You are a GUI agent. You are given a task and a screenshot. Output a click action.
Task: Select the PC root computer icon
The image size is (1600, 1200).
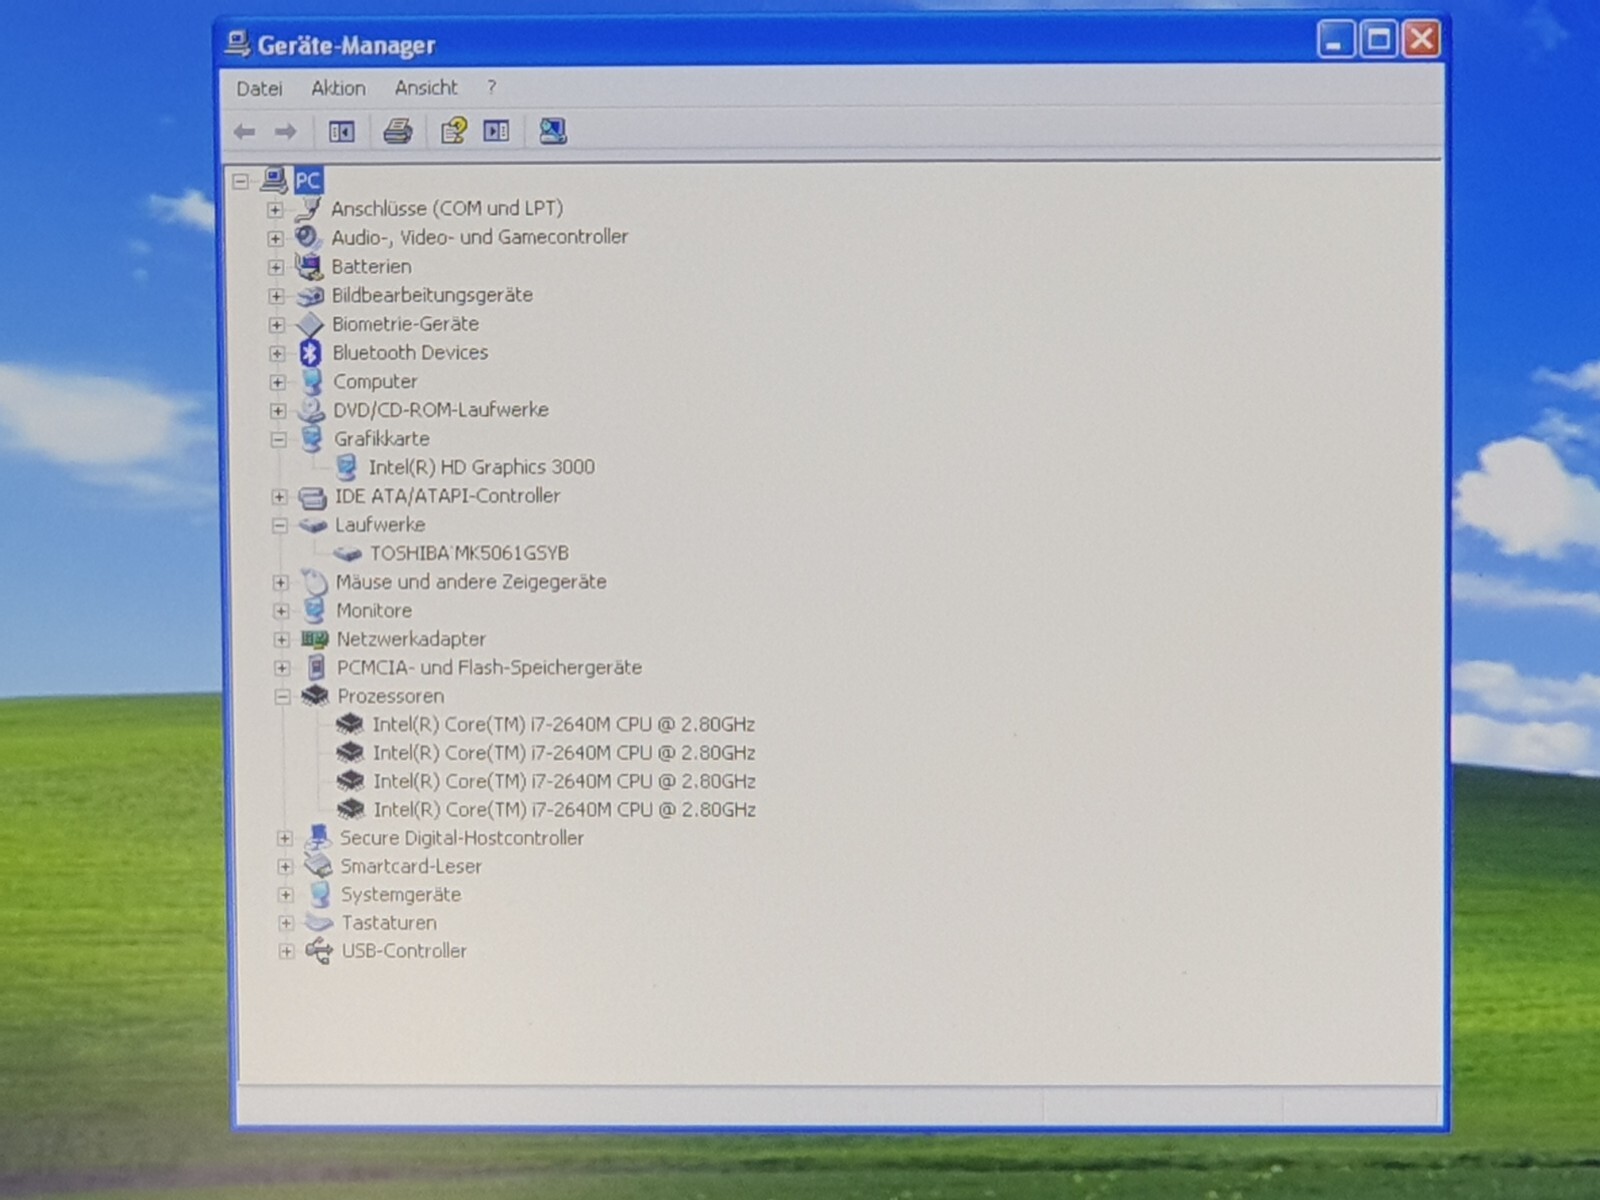coord(274,180)
